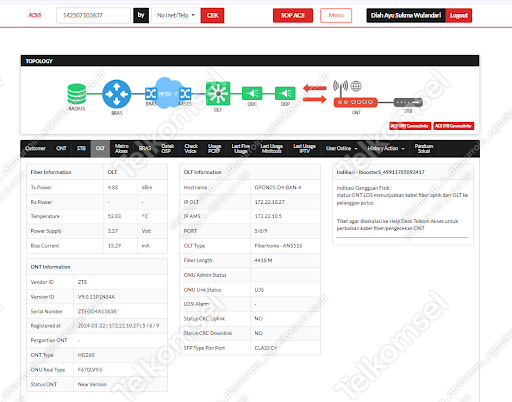512x402 pixels.
Task: Open the Datek OSP tab
Action: point(168,148)
